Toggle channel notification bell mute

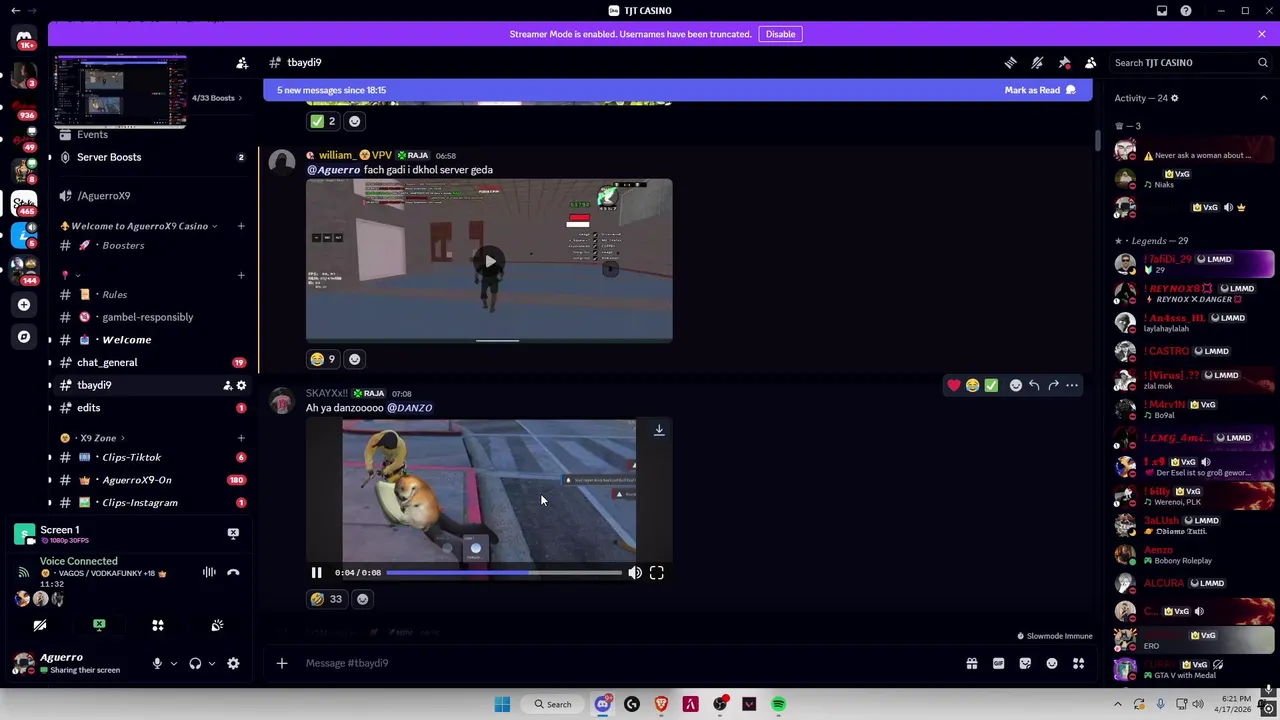click(1037, 63)
